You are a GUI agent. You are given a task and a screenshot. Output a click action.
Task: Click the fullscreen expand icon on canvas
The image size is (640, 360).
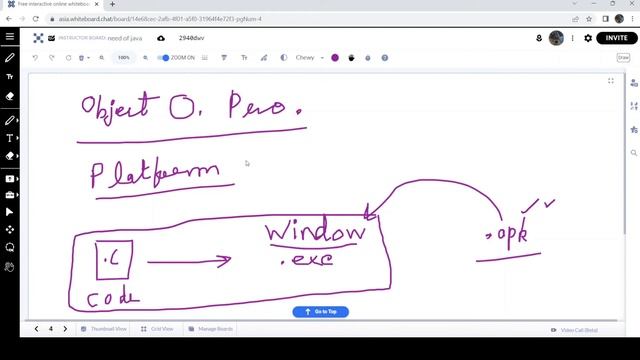(x=611, y=81)
